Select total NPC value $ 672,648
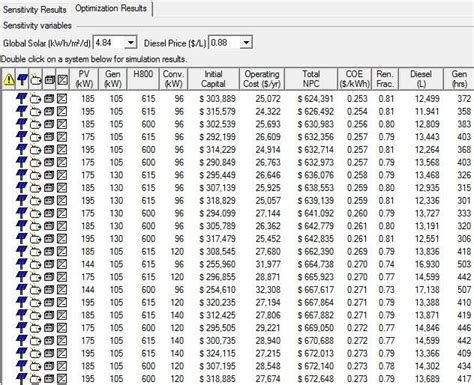This screenshot has width=474, height=385. click(x=316, y=379)
